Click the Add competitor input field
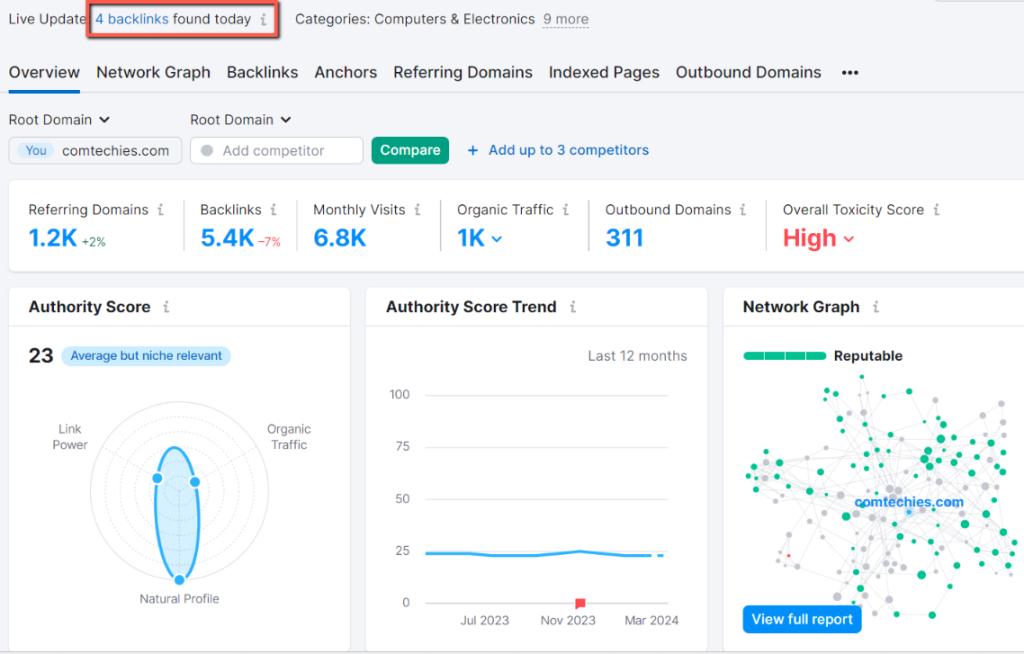Image resolution: width=1024 pixels, height=654 pixels. pyautogui.click(x=276, y=150)
